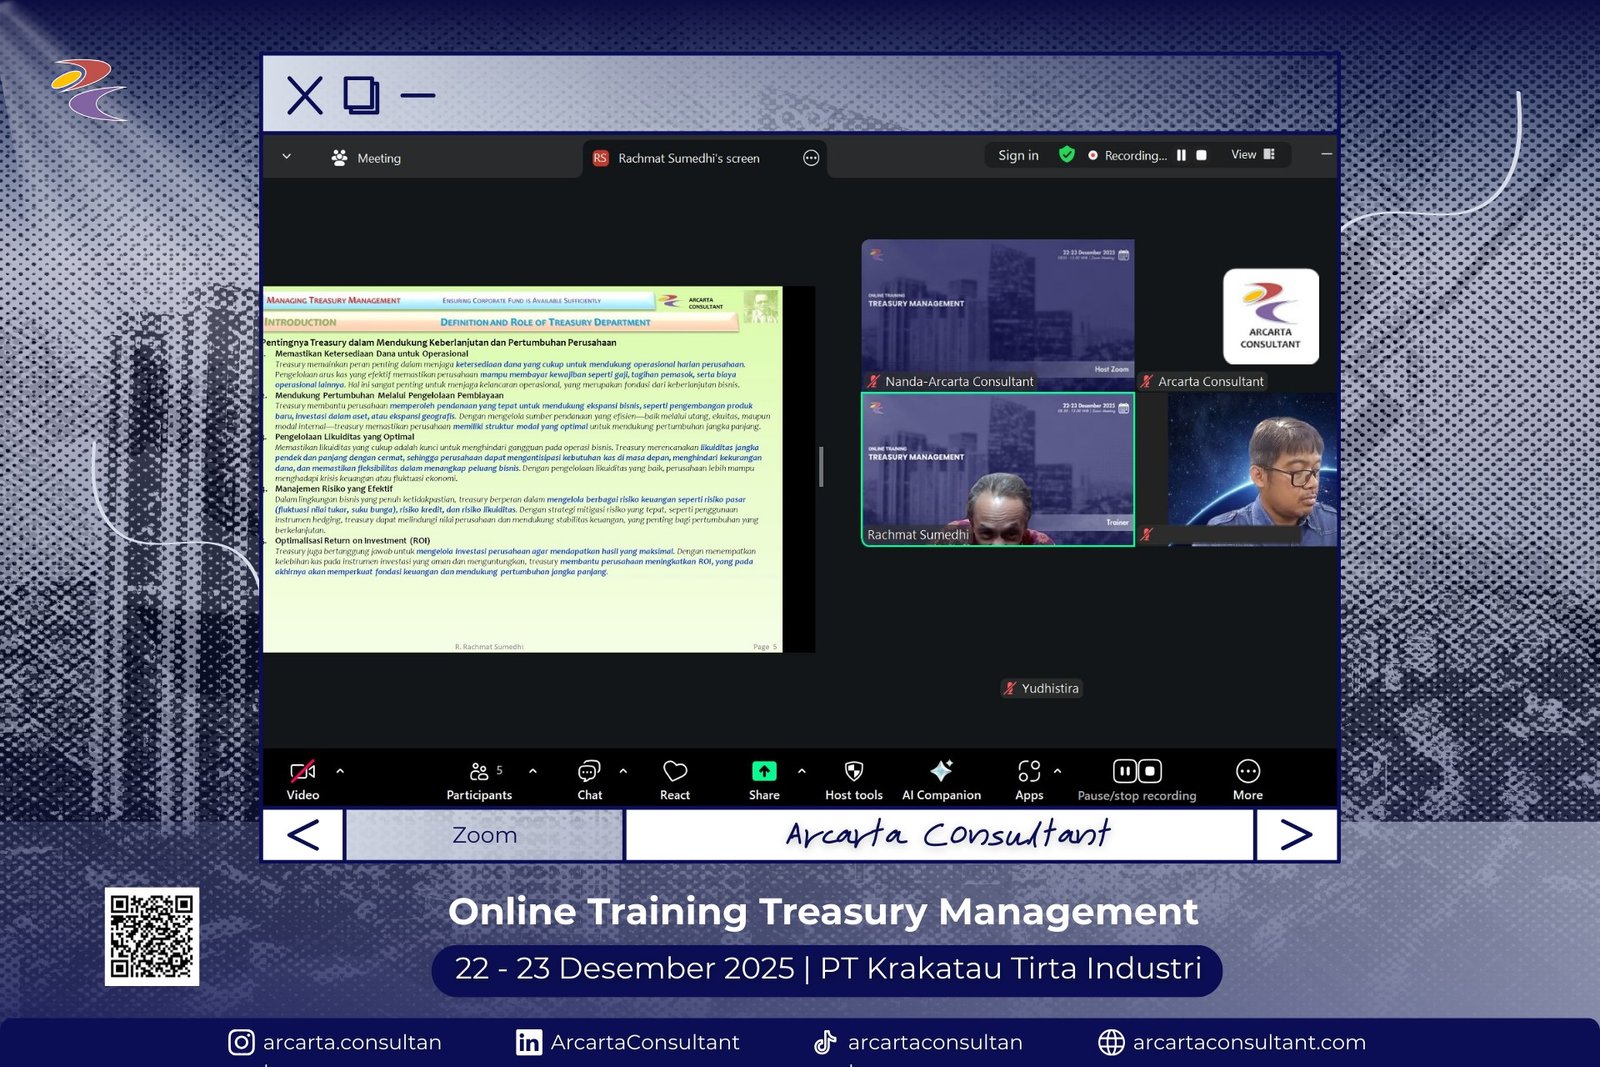Select Rachmat Sumedhi's screen tab
The height and width of the screenshot is (1067, 1600).
[688, 158]
